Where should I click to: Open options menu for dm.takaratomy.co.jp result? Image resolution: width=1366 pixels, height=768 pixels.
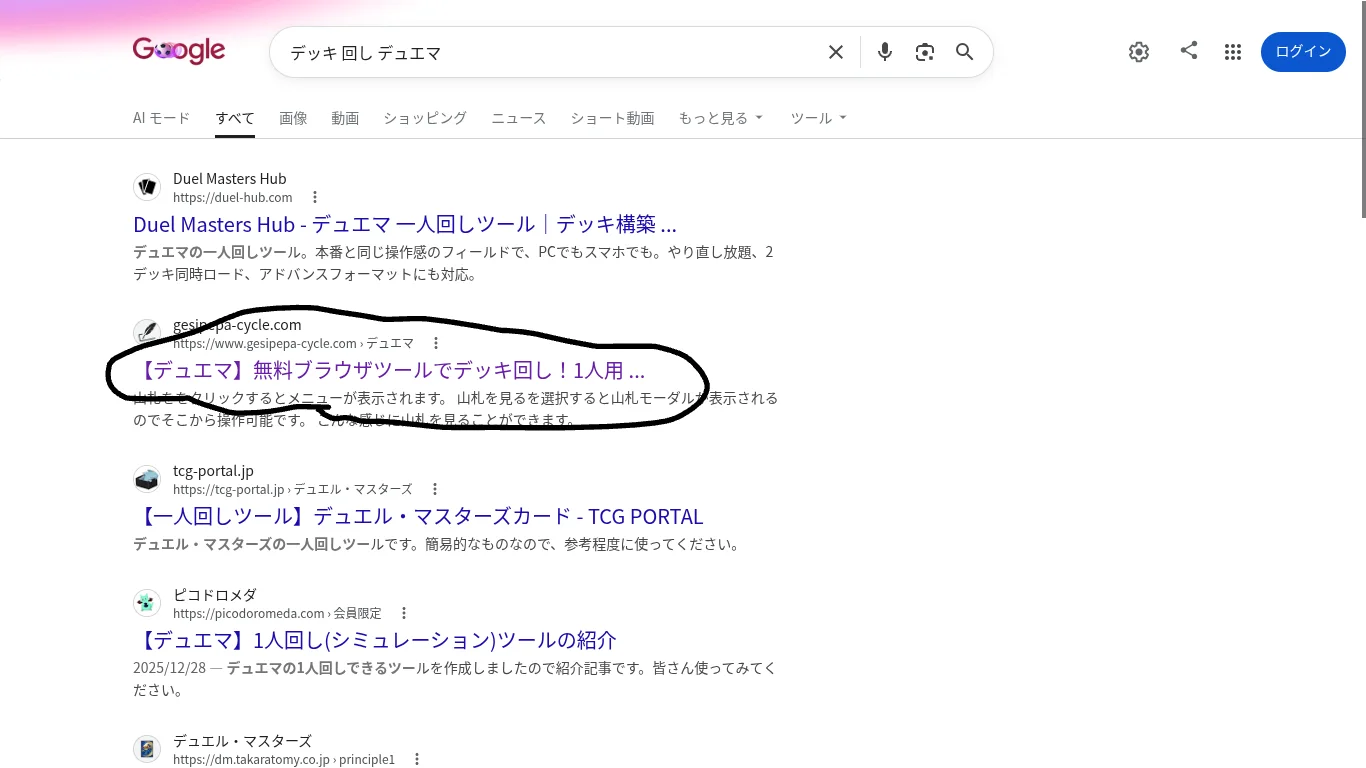[x=417, y=759]
